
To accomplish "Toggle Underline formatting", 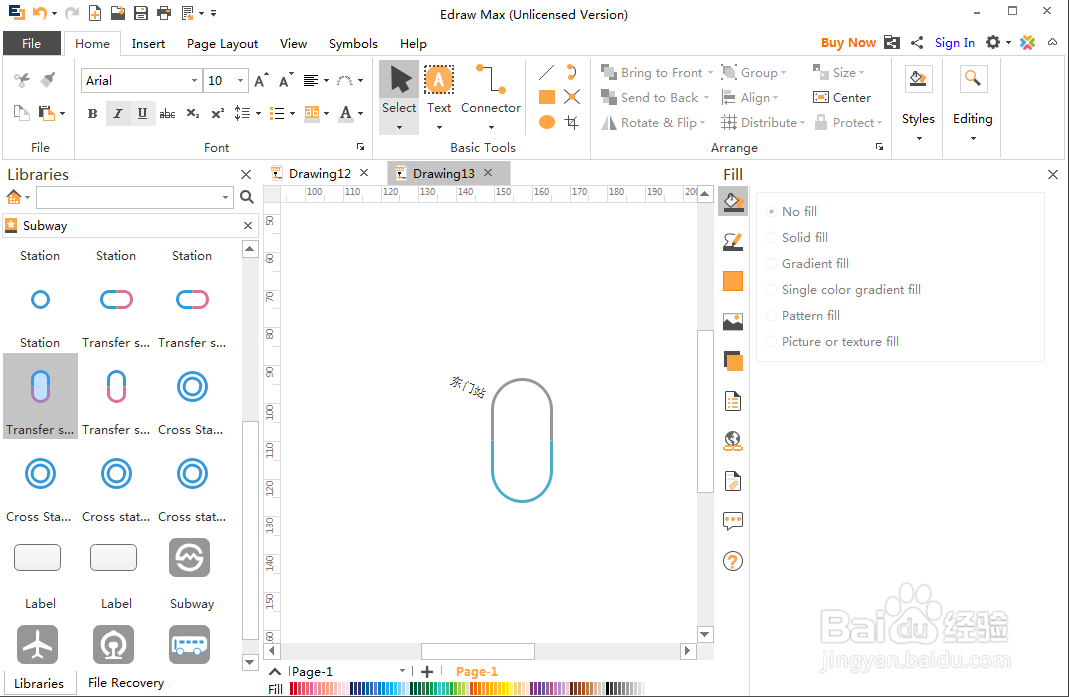I will coord(142,113).
